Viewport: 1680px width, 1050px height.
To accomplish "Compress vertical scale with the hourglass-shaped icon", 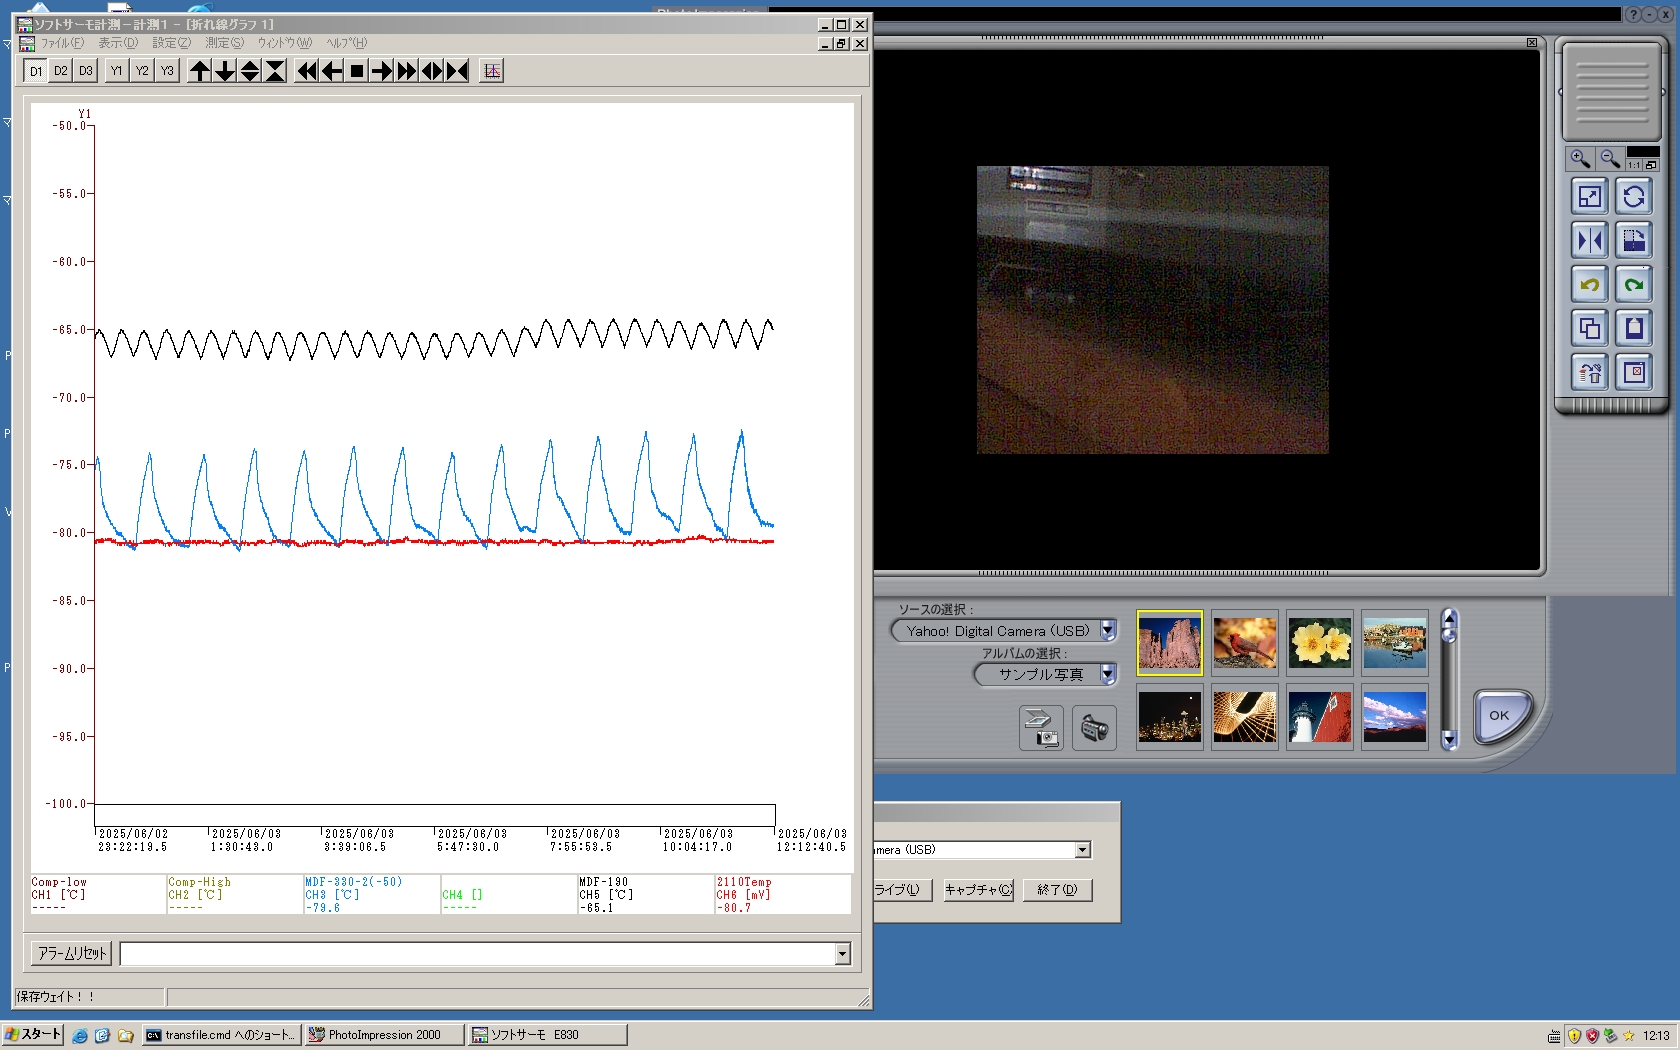I will (275, 71).
